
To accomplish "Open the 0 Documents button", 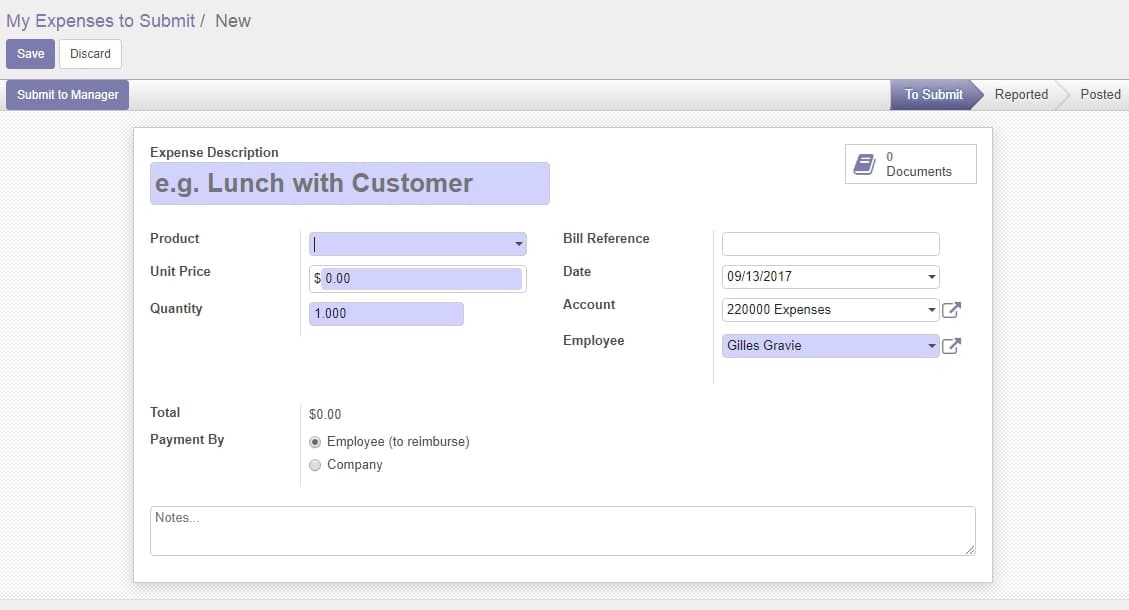I will [x=911, y=164].
